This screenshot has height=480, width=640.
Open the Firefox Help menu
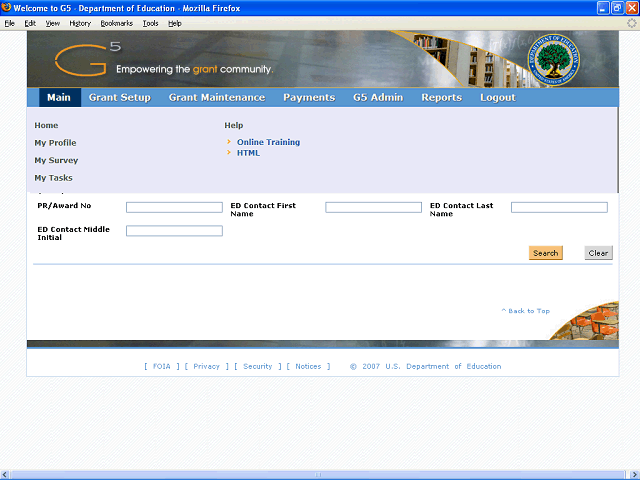[175, 23]
